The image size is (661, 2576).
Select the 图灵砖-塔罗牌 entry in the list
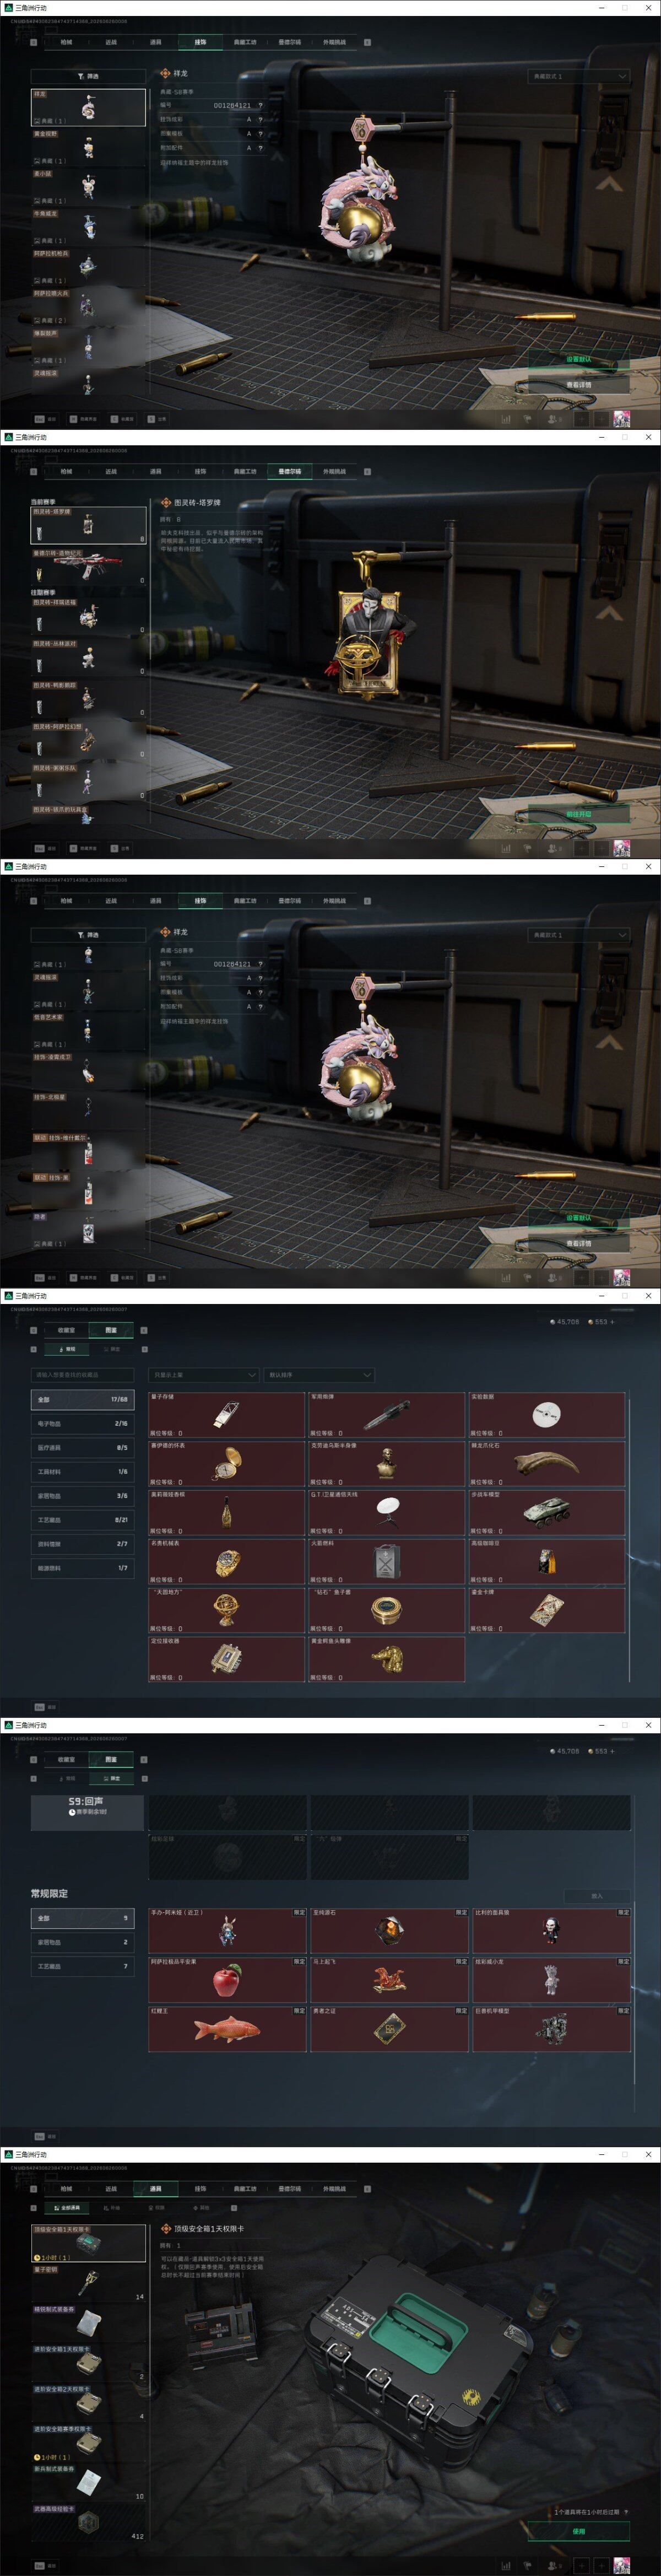tap(89, 523)
